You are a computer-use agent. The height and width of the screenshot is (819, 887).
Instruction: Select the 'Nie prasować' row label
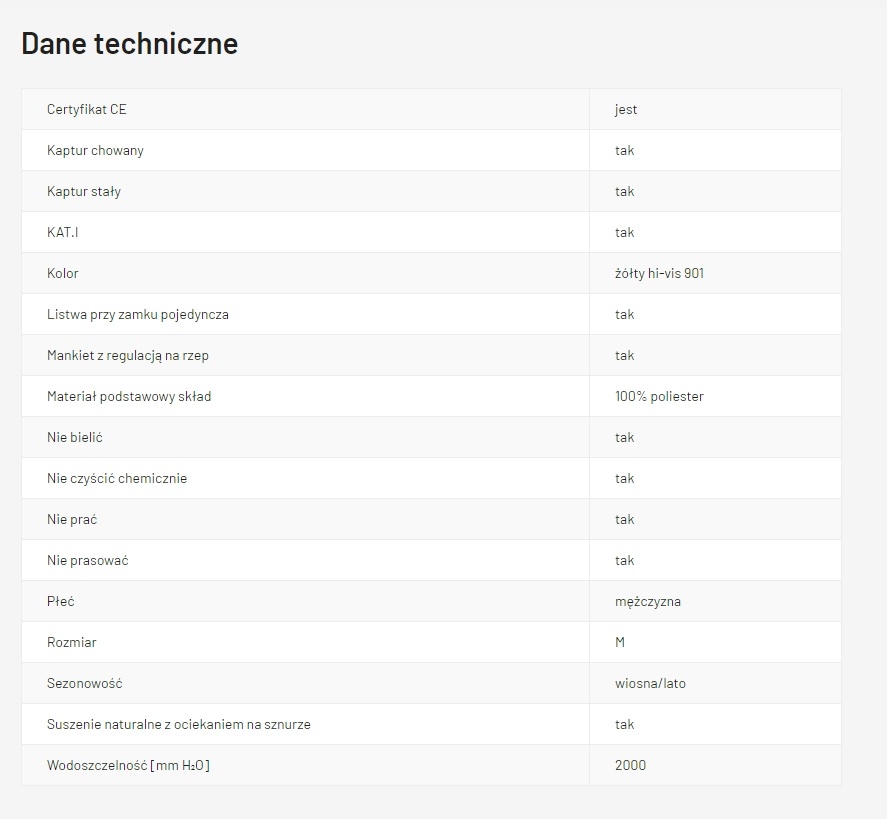pyautogui.click(x=88, y=560)
